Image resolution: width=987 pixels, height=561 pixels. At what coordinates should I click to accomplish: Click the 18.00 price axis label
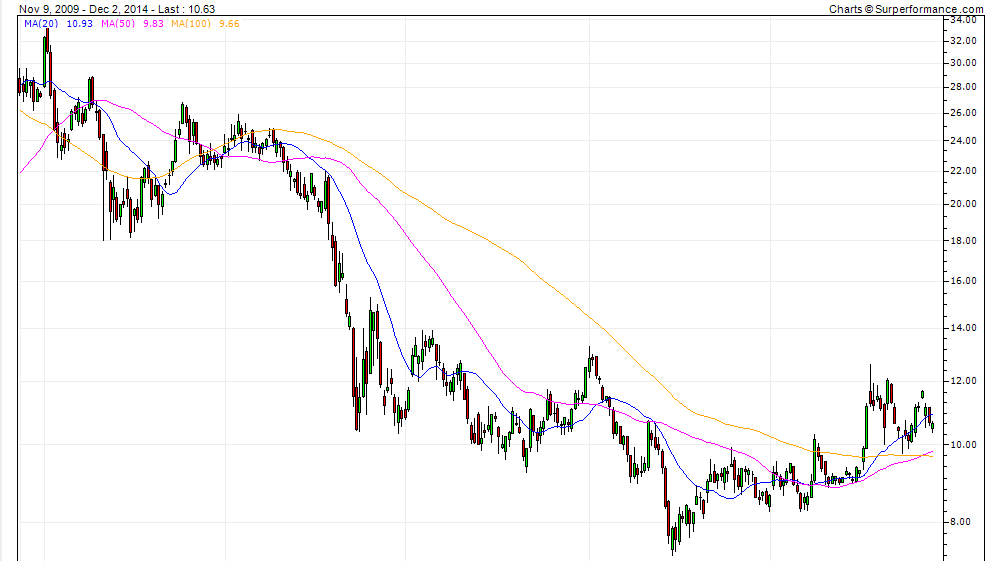click(x=963, y=241)
